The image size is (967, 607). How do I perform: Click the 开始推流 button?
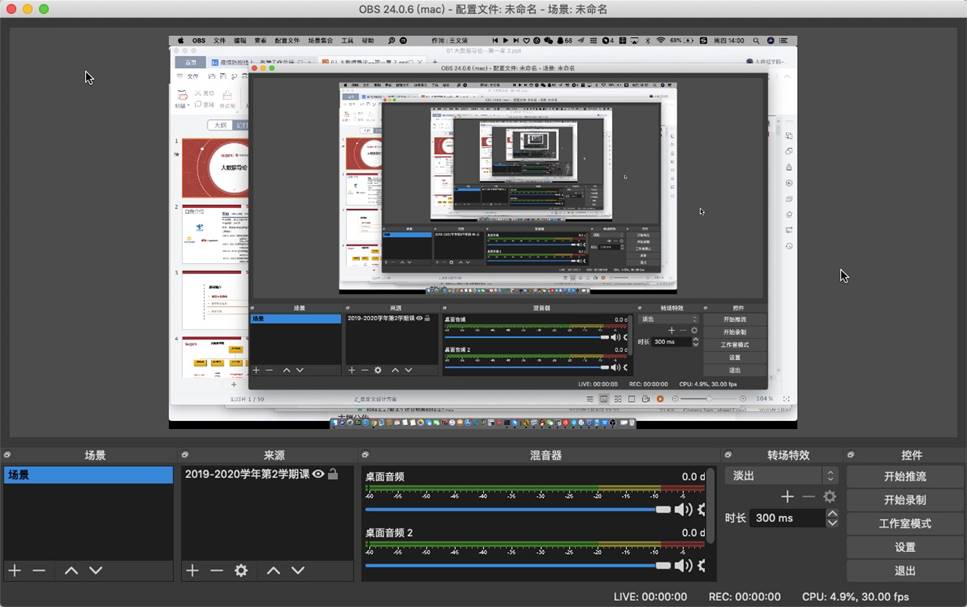pyautogui.click(x=904, y=477)
